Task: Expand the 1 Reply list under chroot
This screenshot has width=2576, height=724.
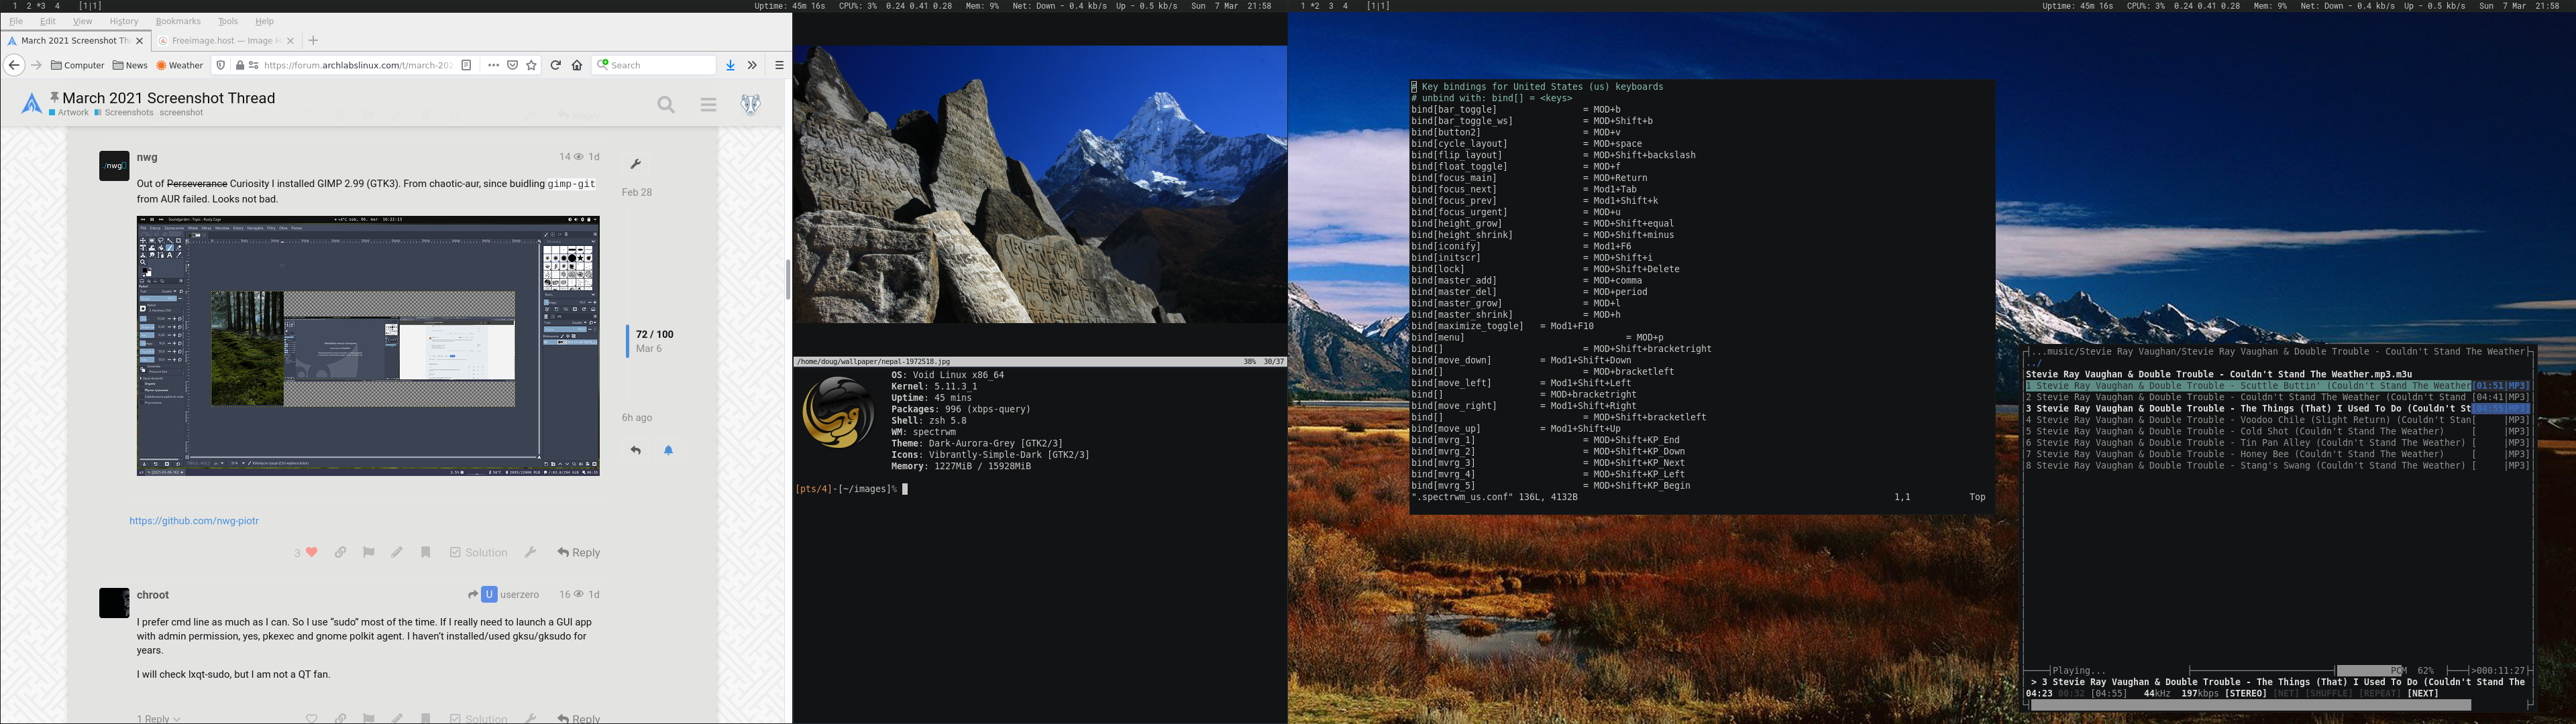Action: point(159,718)
